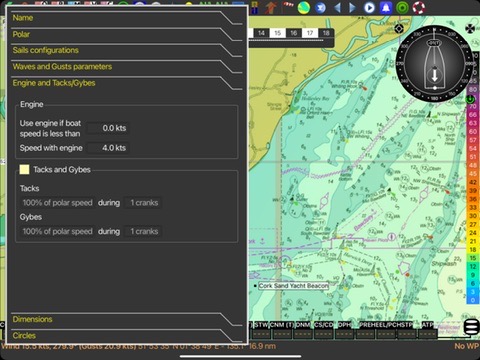The width and height of the screenshot is (480, 360).
Task: Click the green circular target icon
Action: (x=402, y=8)
